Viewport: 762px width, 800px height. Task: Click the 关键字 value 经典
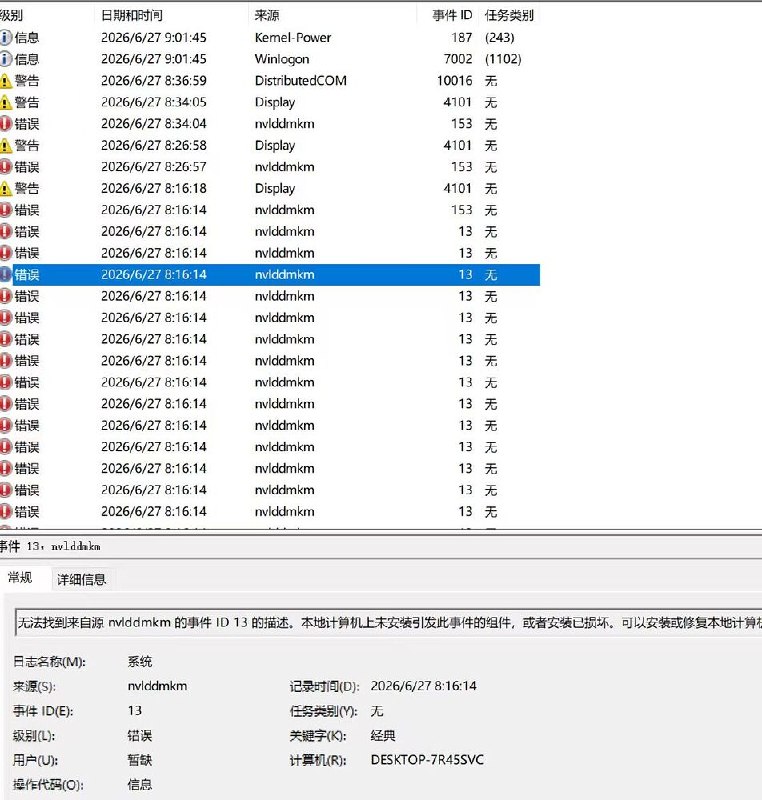[383, 736]
